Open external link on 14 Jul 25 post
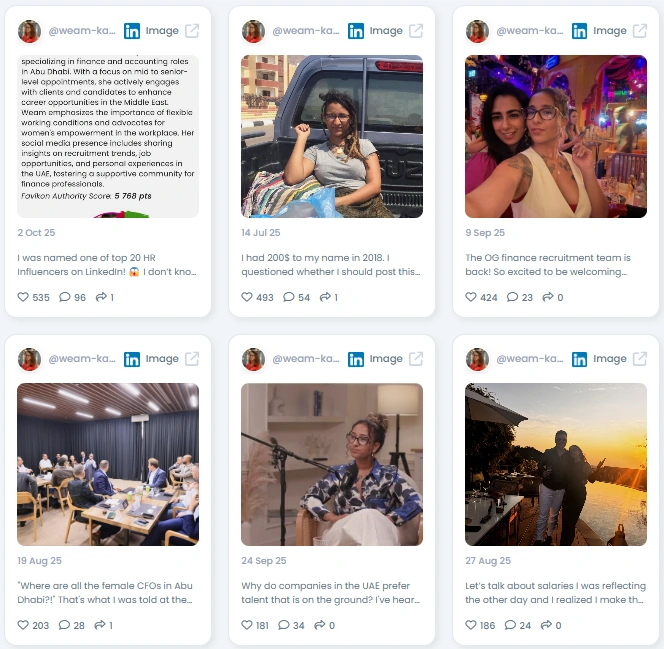The image size is (664, 649). point(416,31)
